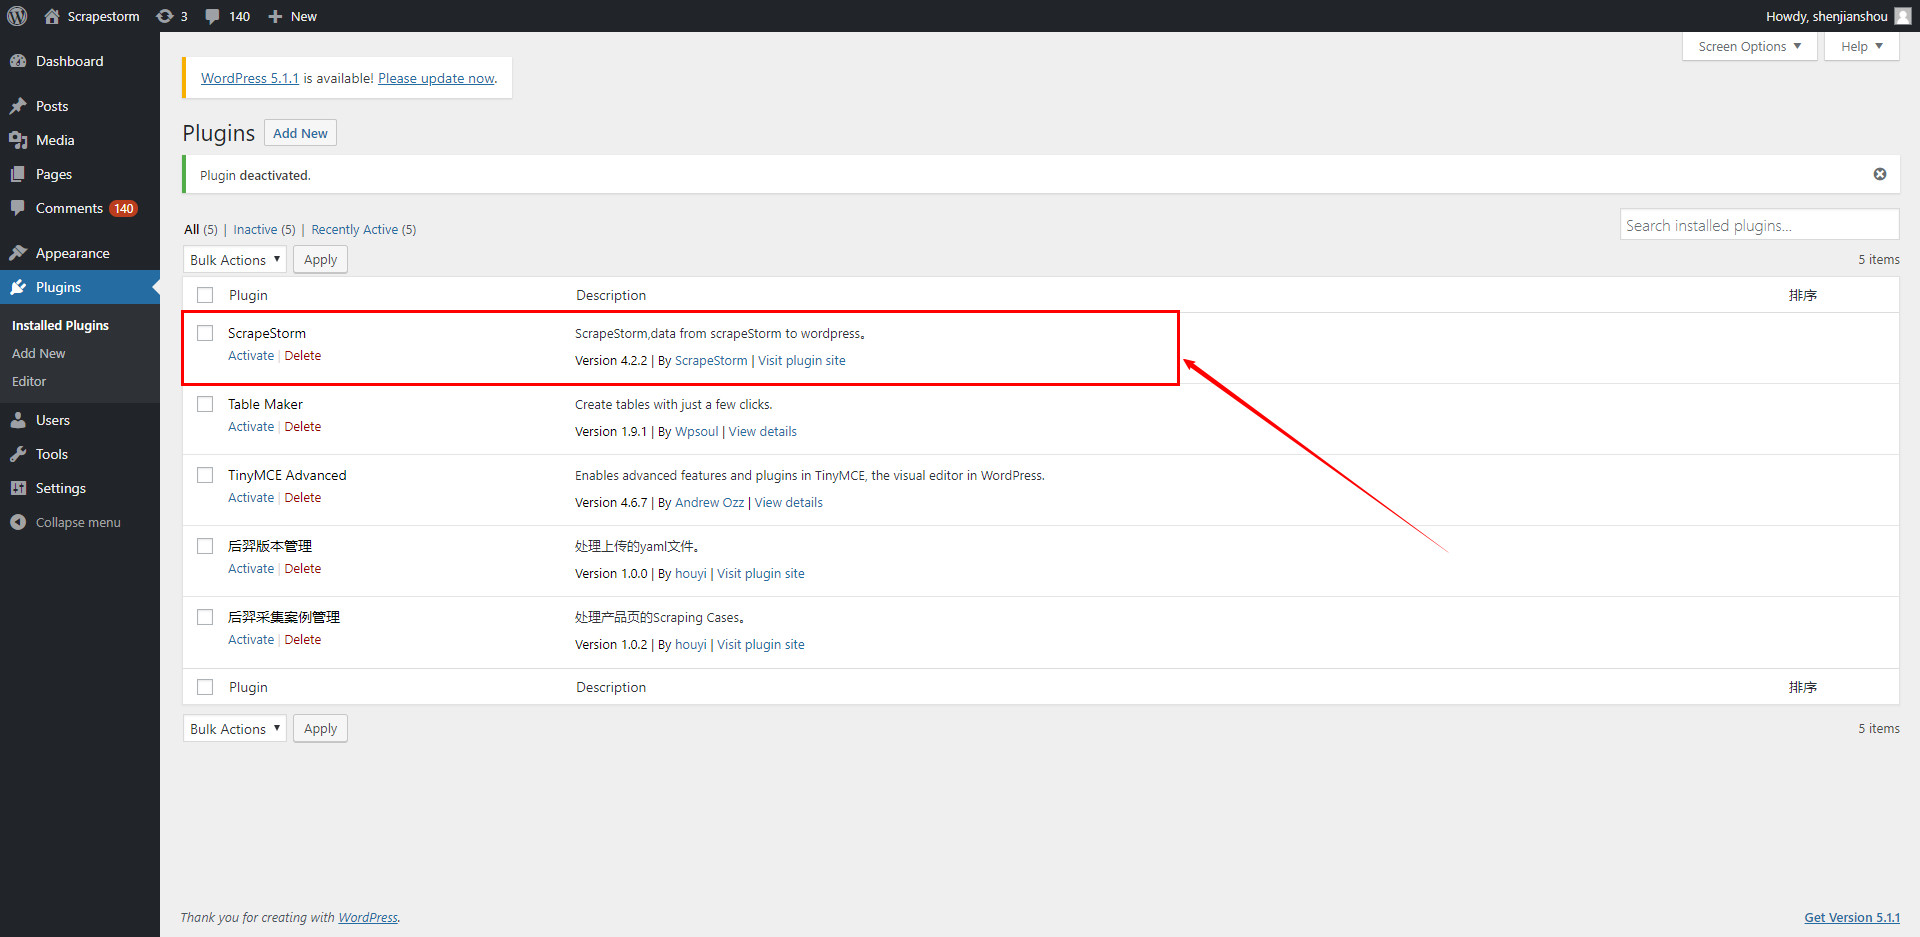Expand the Help panel

(1862, 46)
